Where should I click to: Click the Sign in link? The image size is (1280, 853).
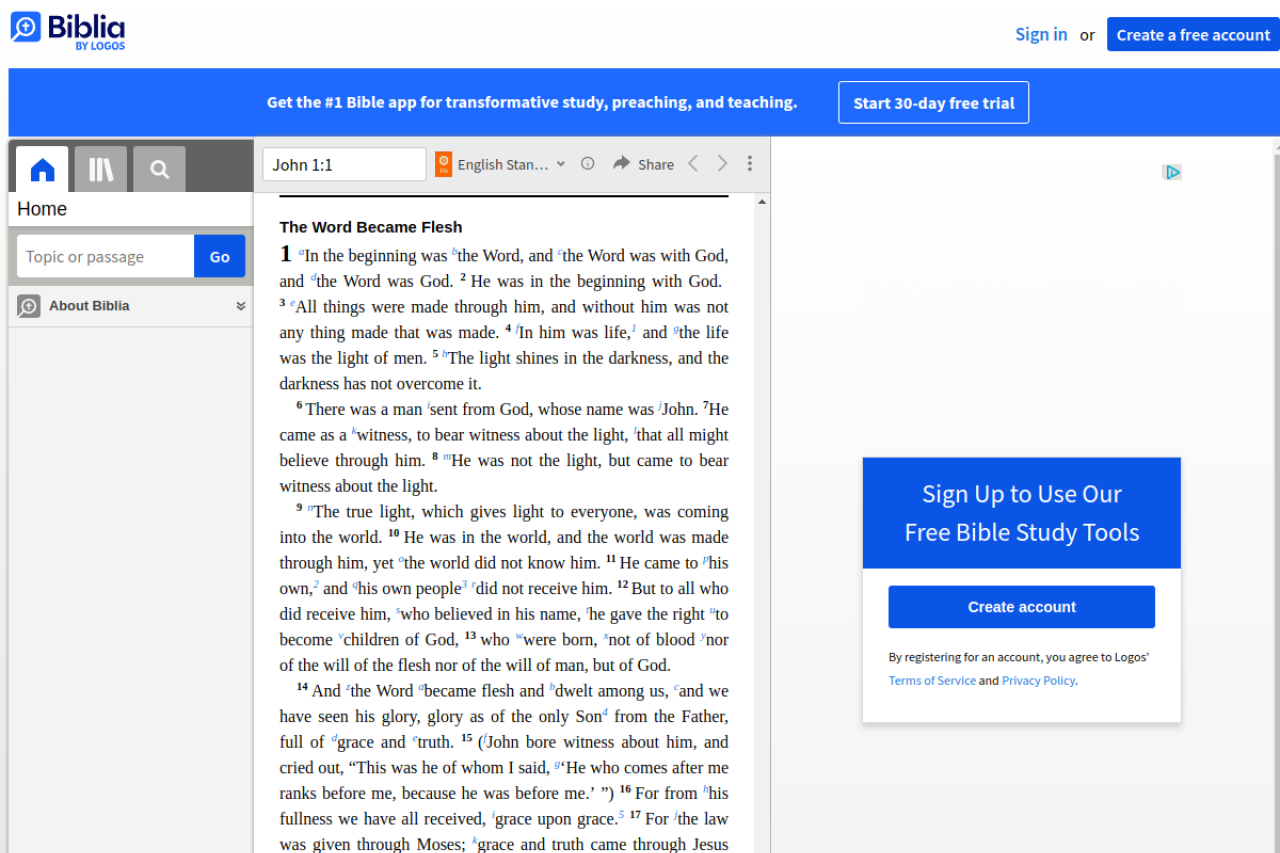pos(1041,35)
